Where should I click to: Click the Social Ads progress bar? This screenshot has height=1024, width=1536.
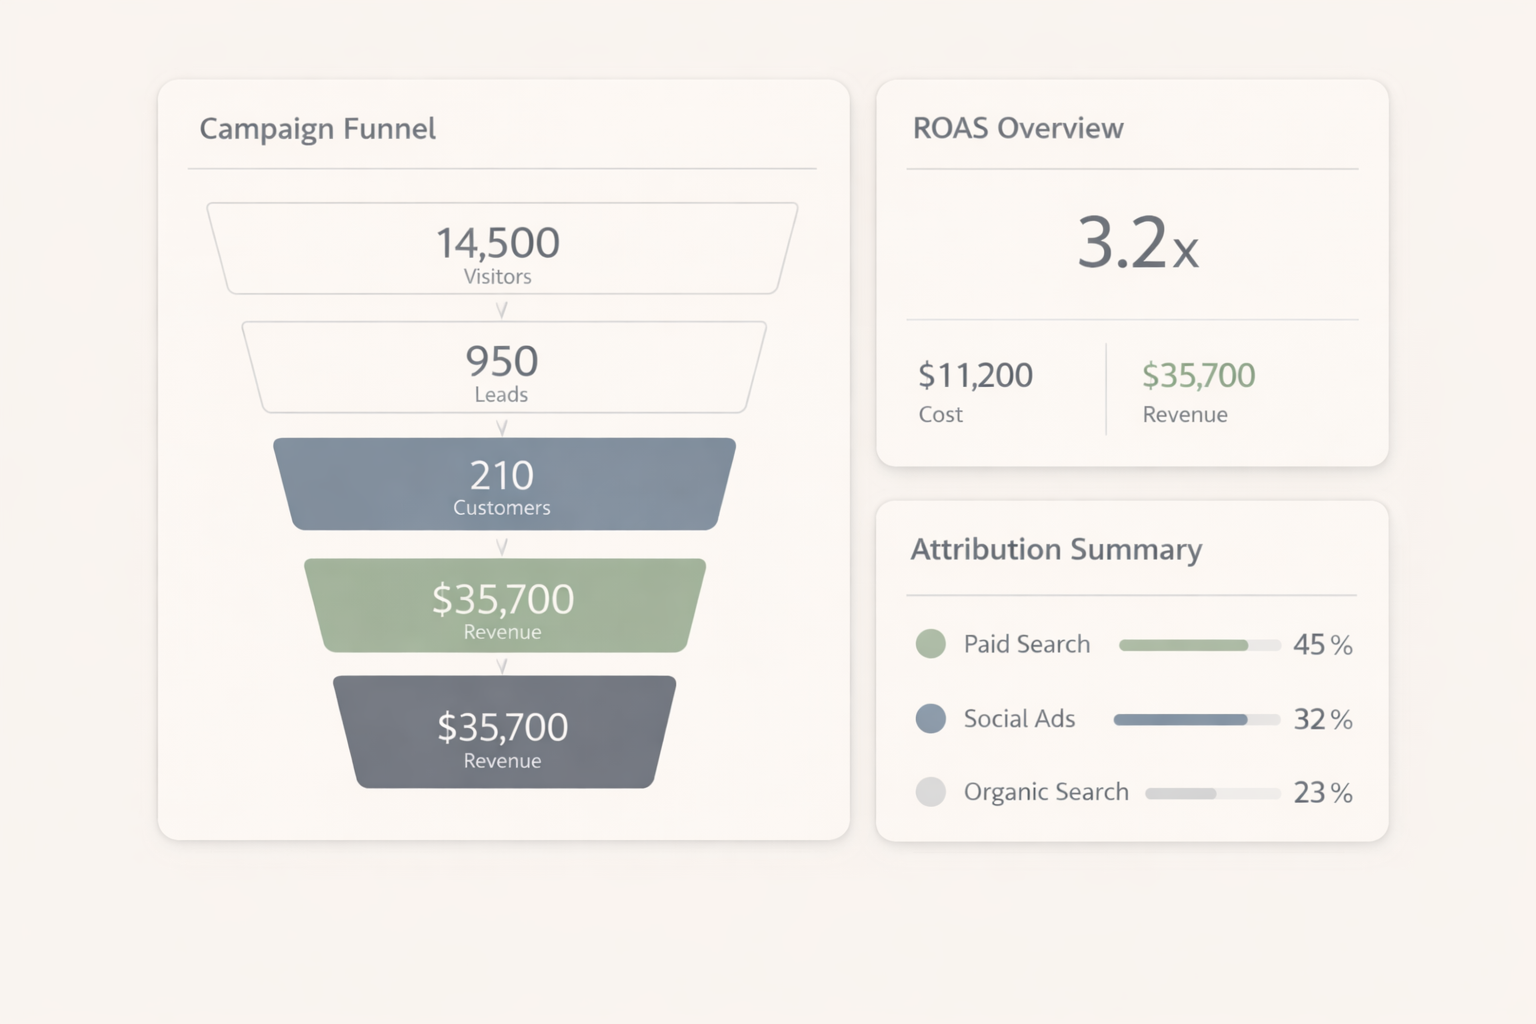pyautogui.click(x=1197, y=719)
